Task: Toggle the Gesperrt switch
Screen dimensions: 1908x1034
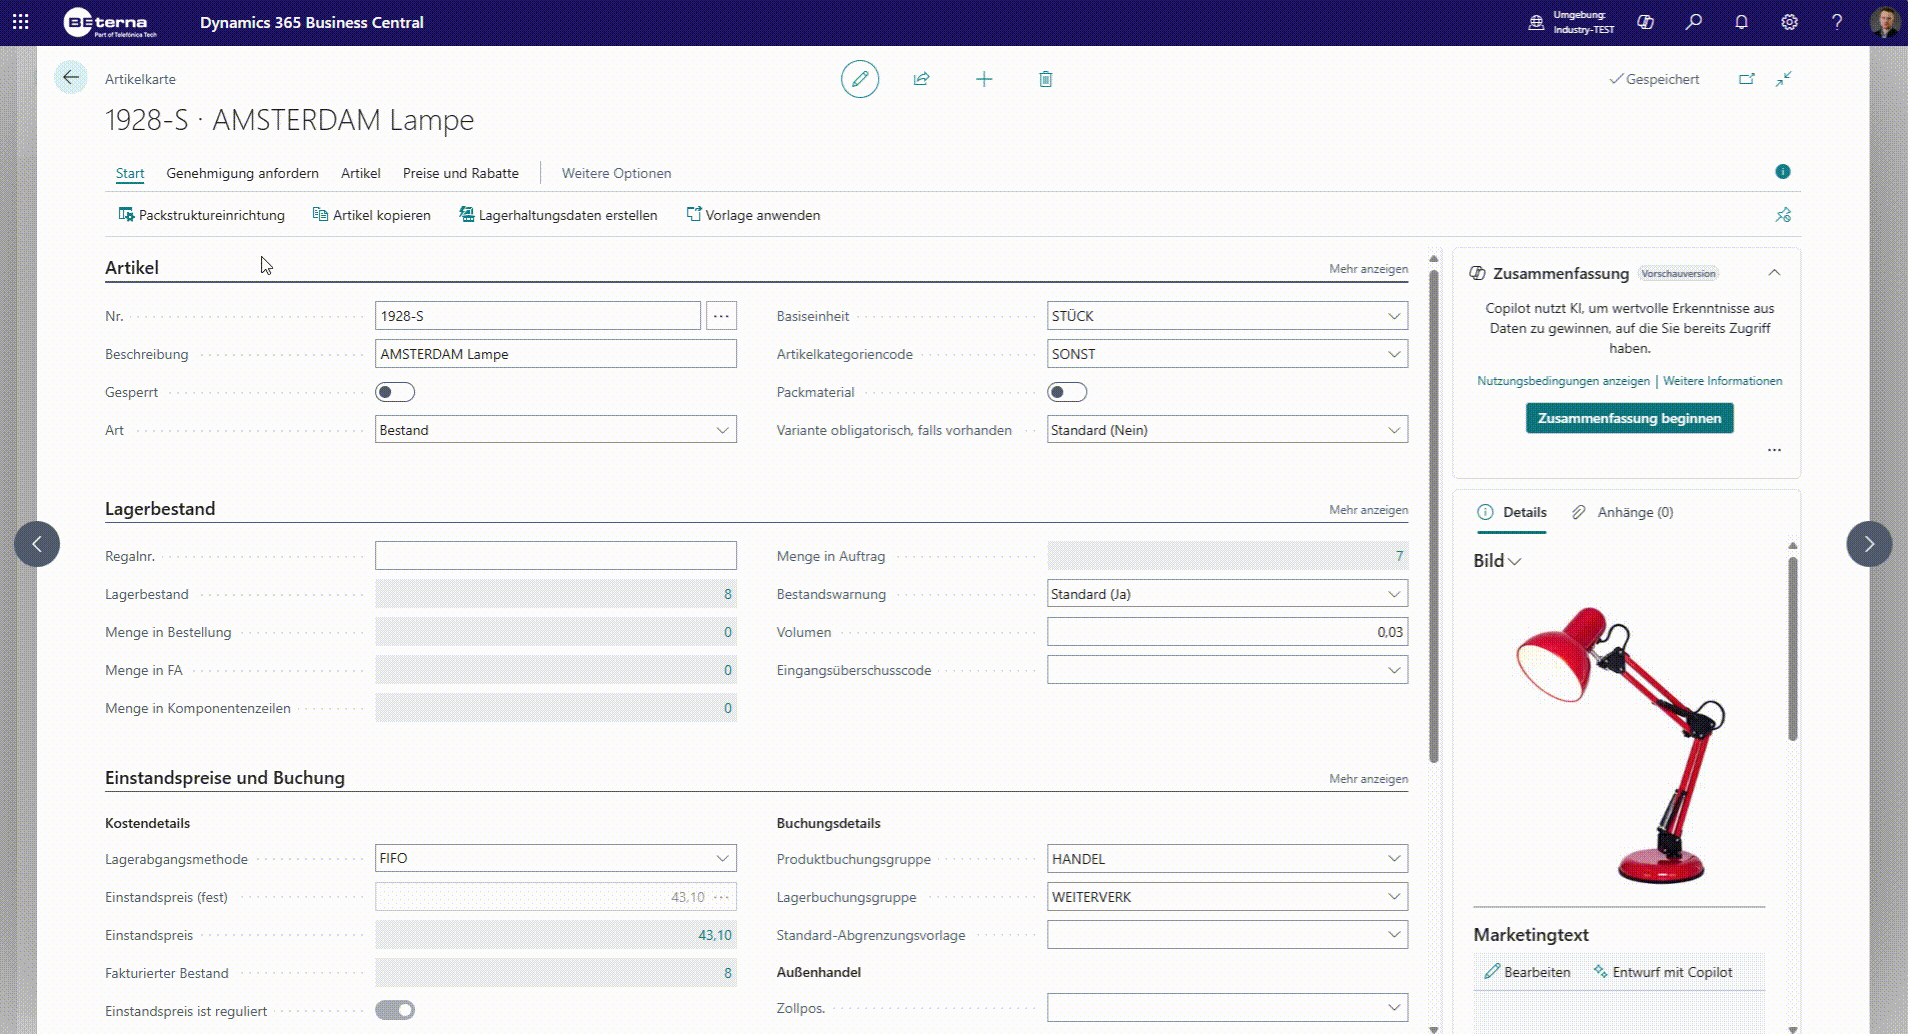Action: (x=395, y=392)
